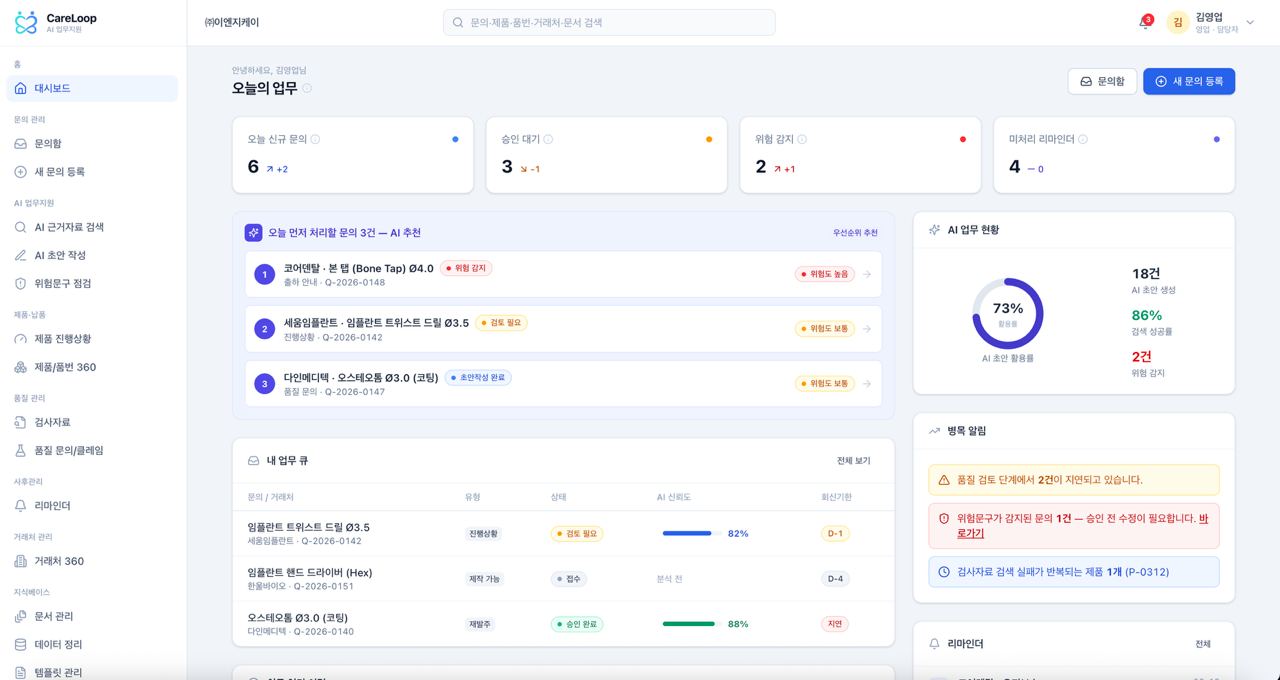Screen dimensions: 1280x680
Task: Click the 88% AI confidence bar
Action: [x=692, y=624]
